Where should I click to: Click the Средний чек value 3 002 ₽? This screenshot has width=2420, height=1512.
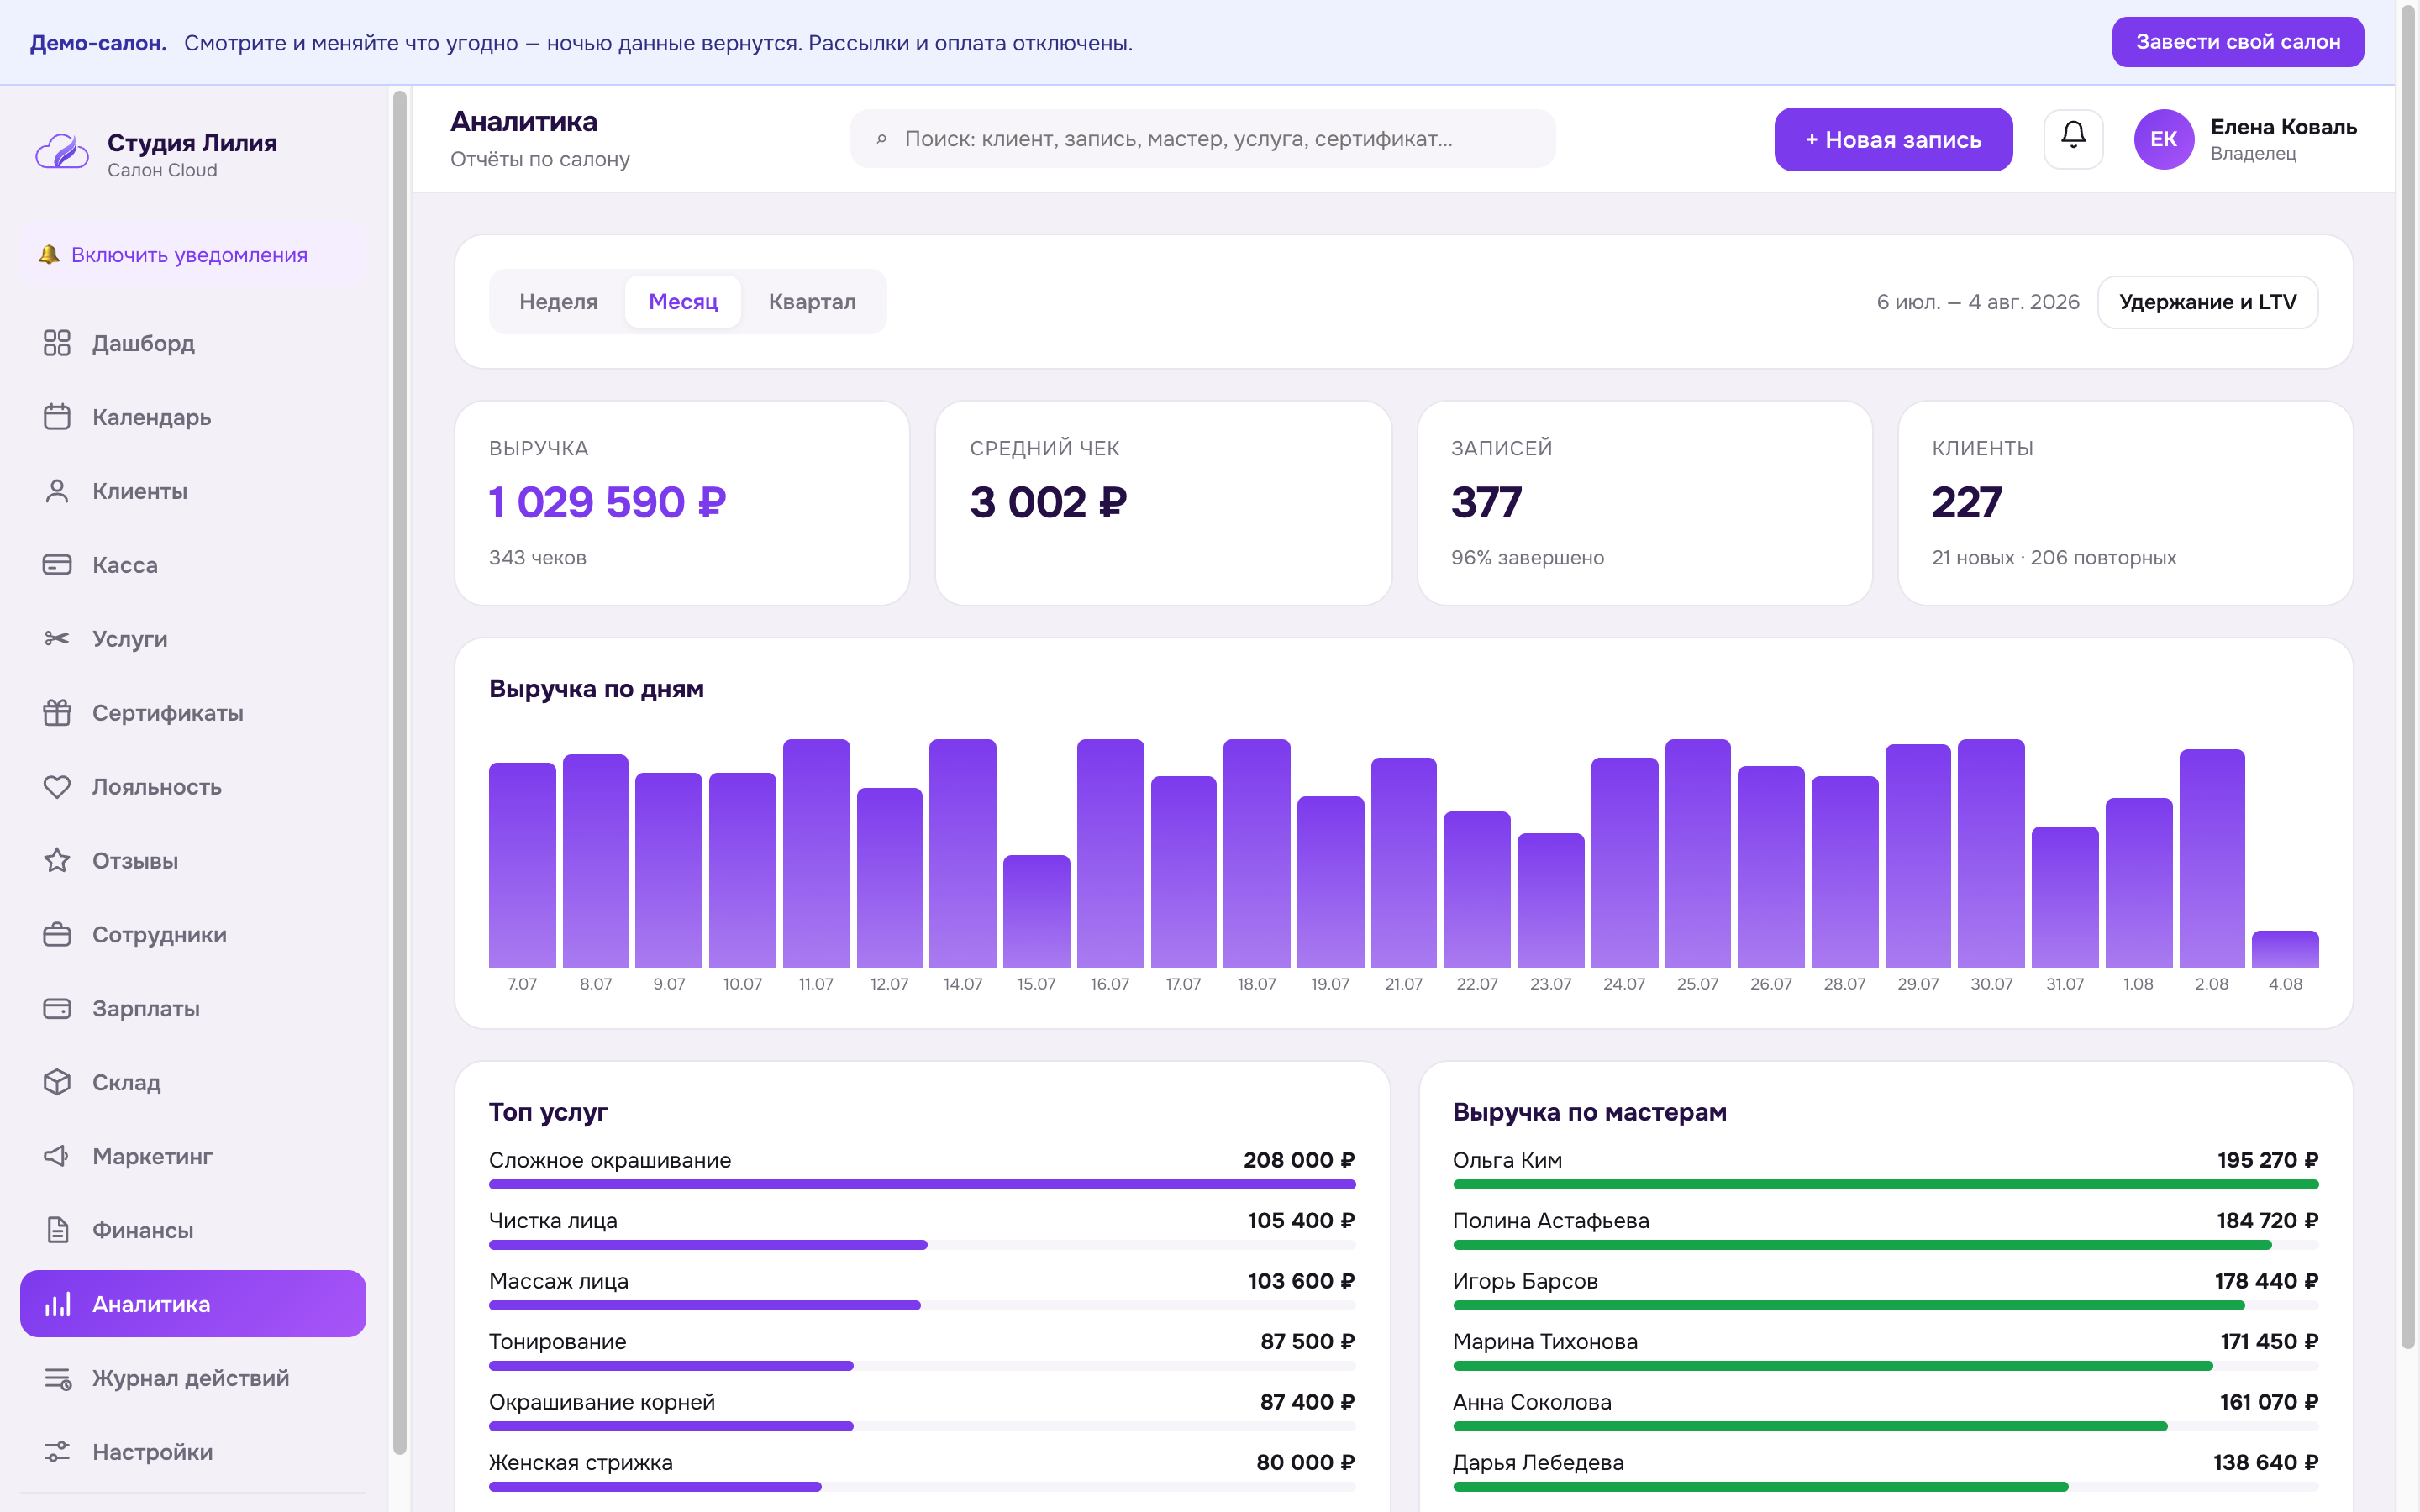point(1048,502)
